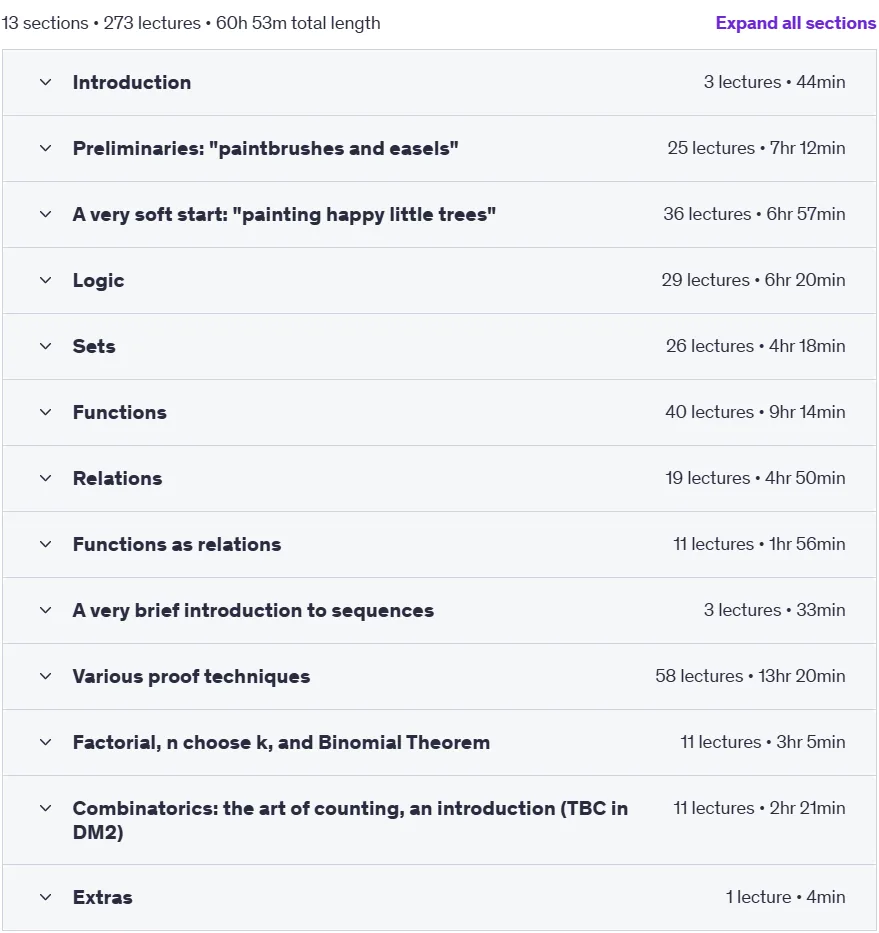Click the chevron beside Logic
This screenshot has height=933, width=879.
[46, 280]
